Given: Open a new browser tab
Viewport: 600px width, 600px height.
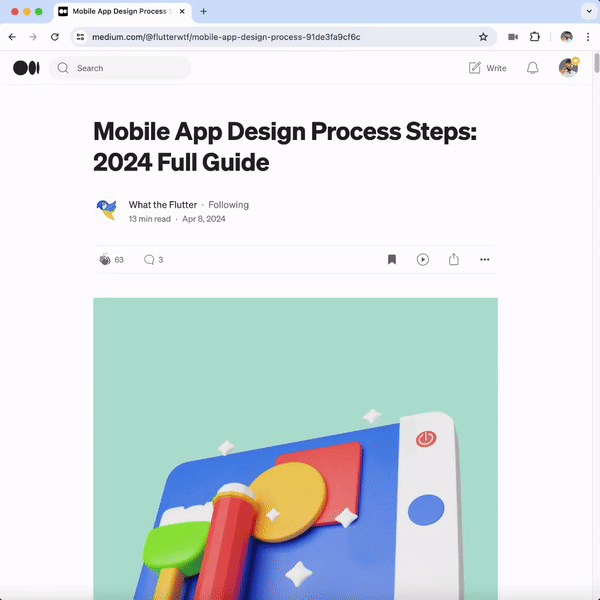Looking at the screenshot, I should click(204, 11).
